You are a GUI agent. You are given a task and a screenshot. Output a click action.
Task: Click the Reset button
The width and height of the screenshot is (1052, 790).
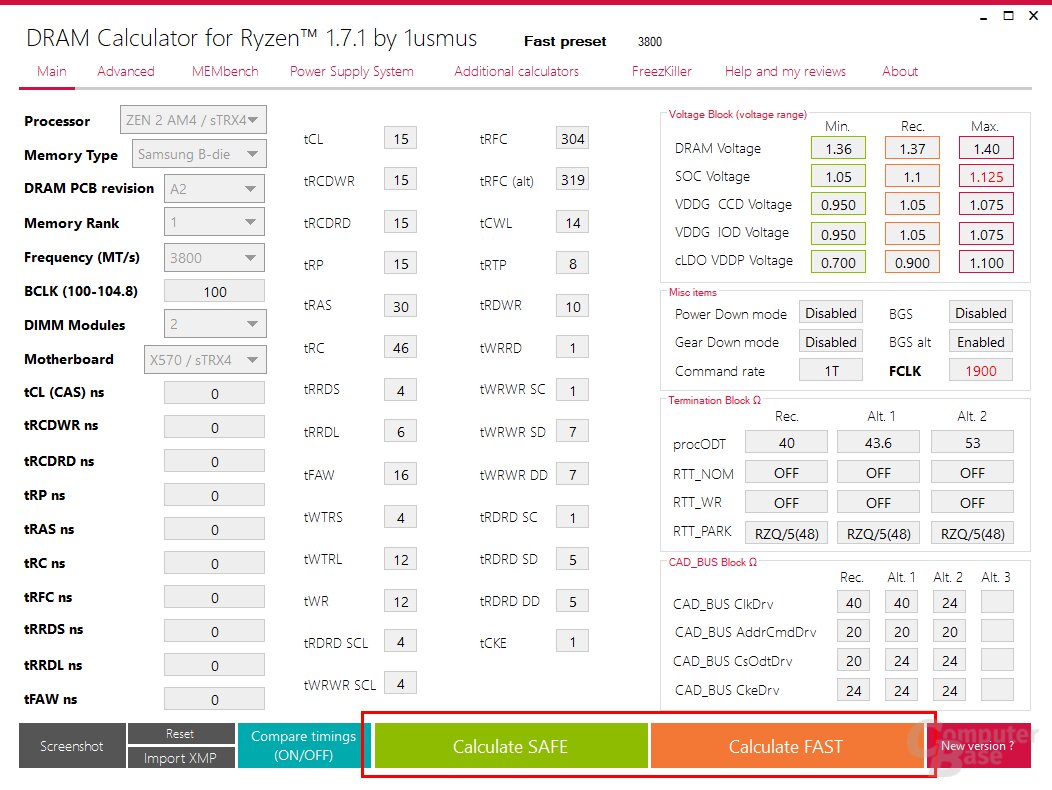pyautogui.click(x=180, y=734)
